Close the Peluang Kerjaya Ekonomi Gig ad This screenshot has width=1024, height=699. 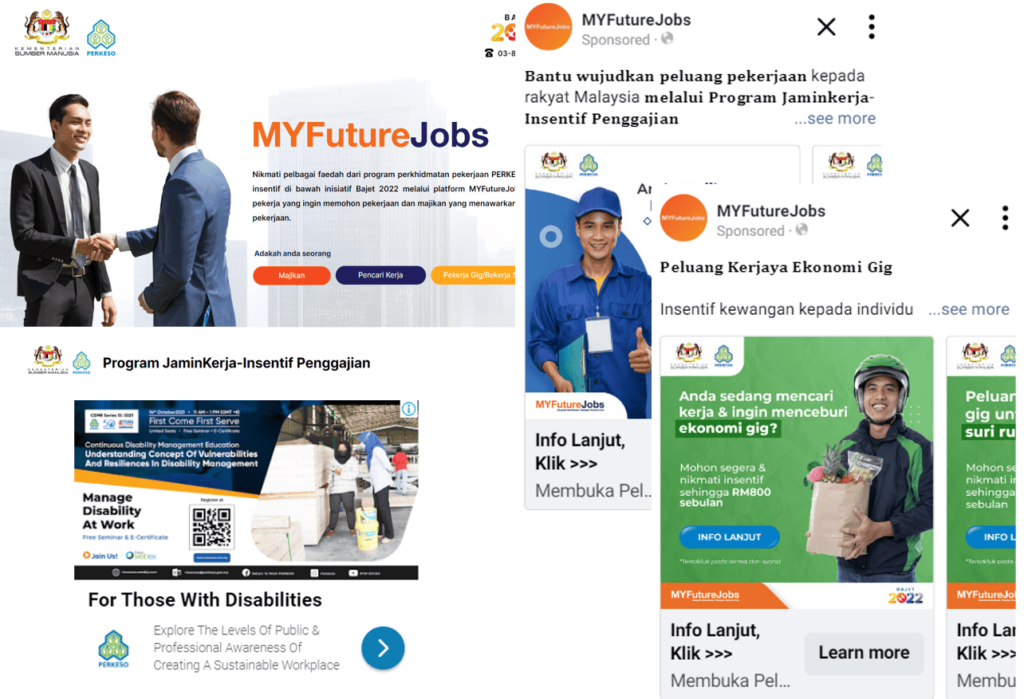960,218
